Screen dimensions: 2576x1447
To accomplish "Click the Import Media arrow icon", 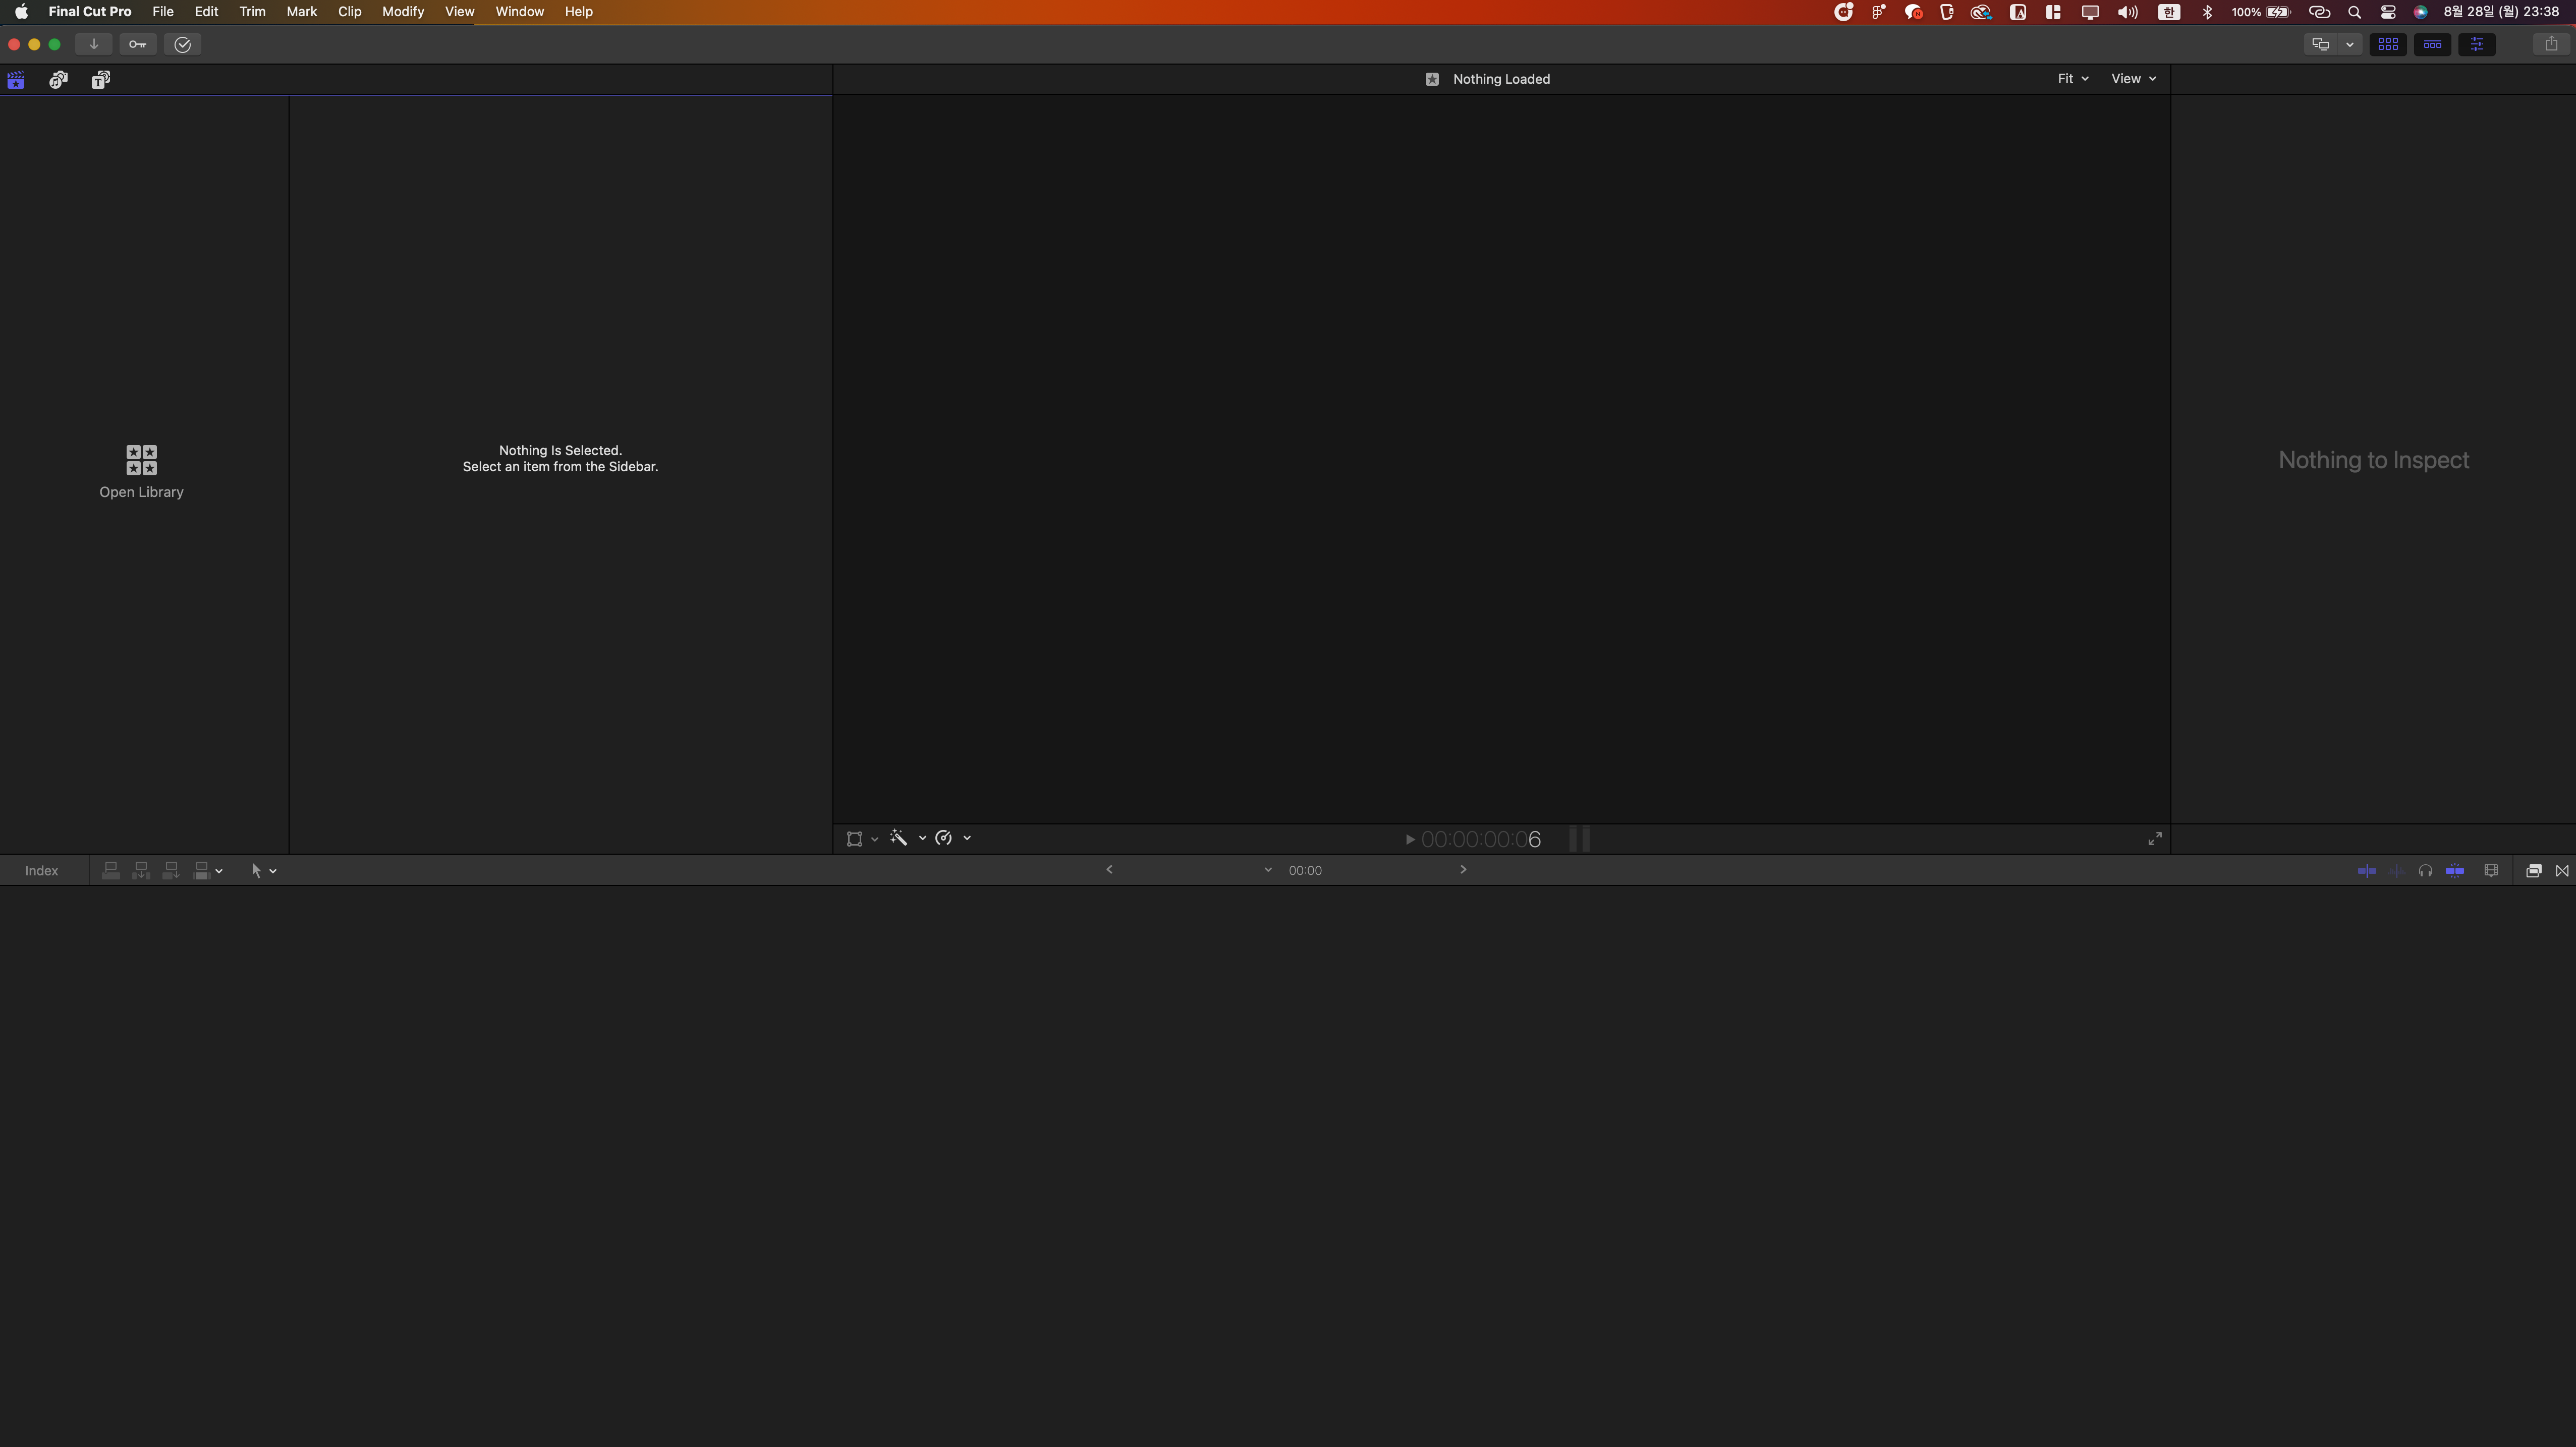I will tap(93, 44).
